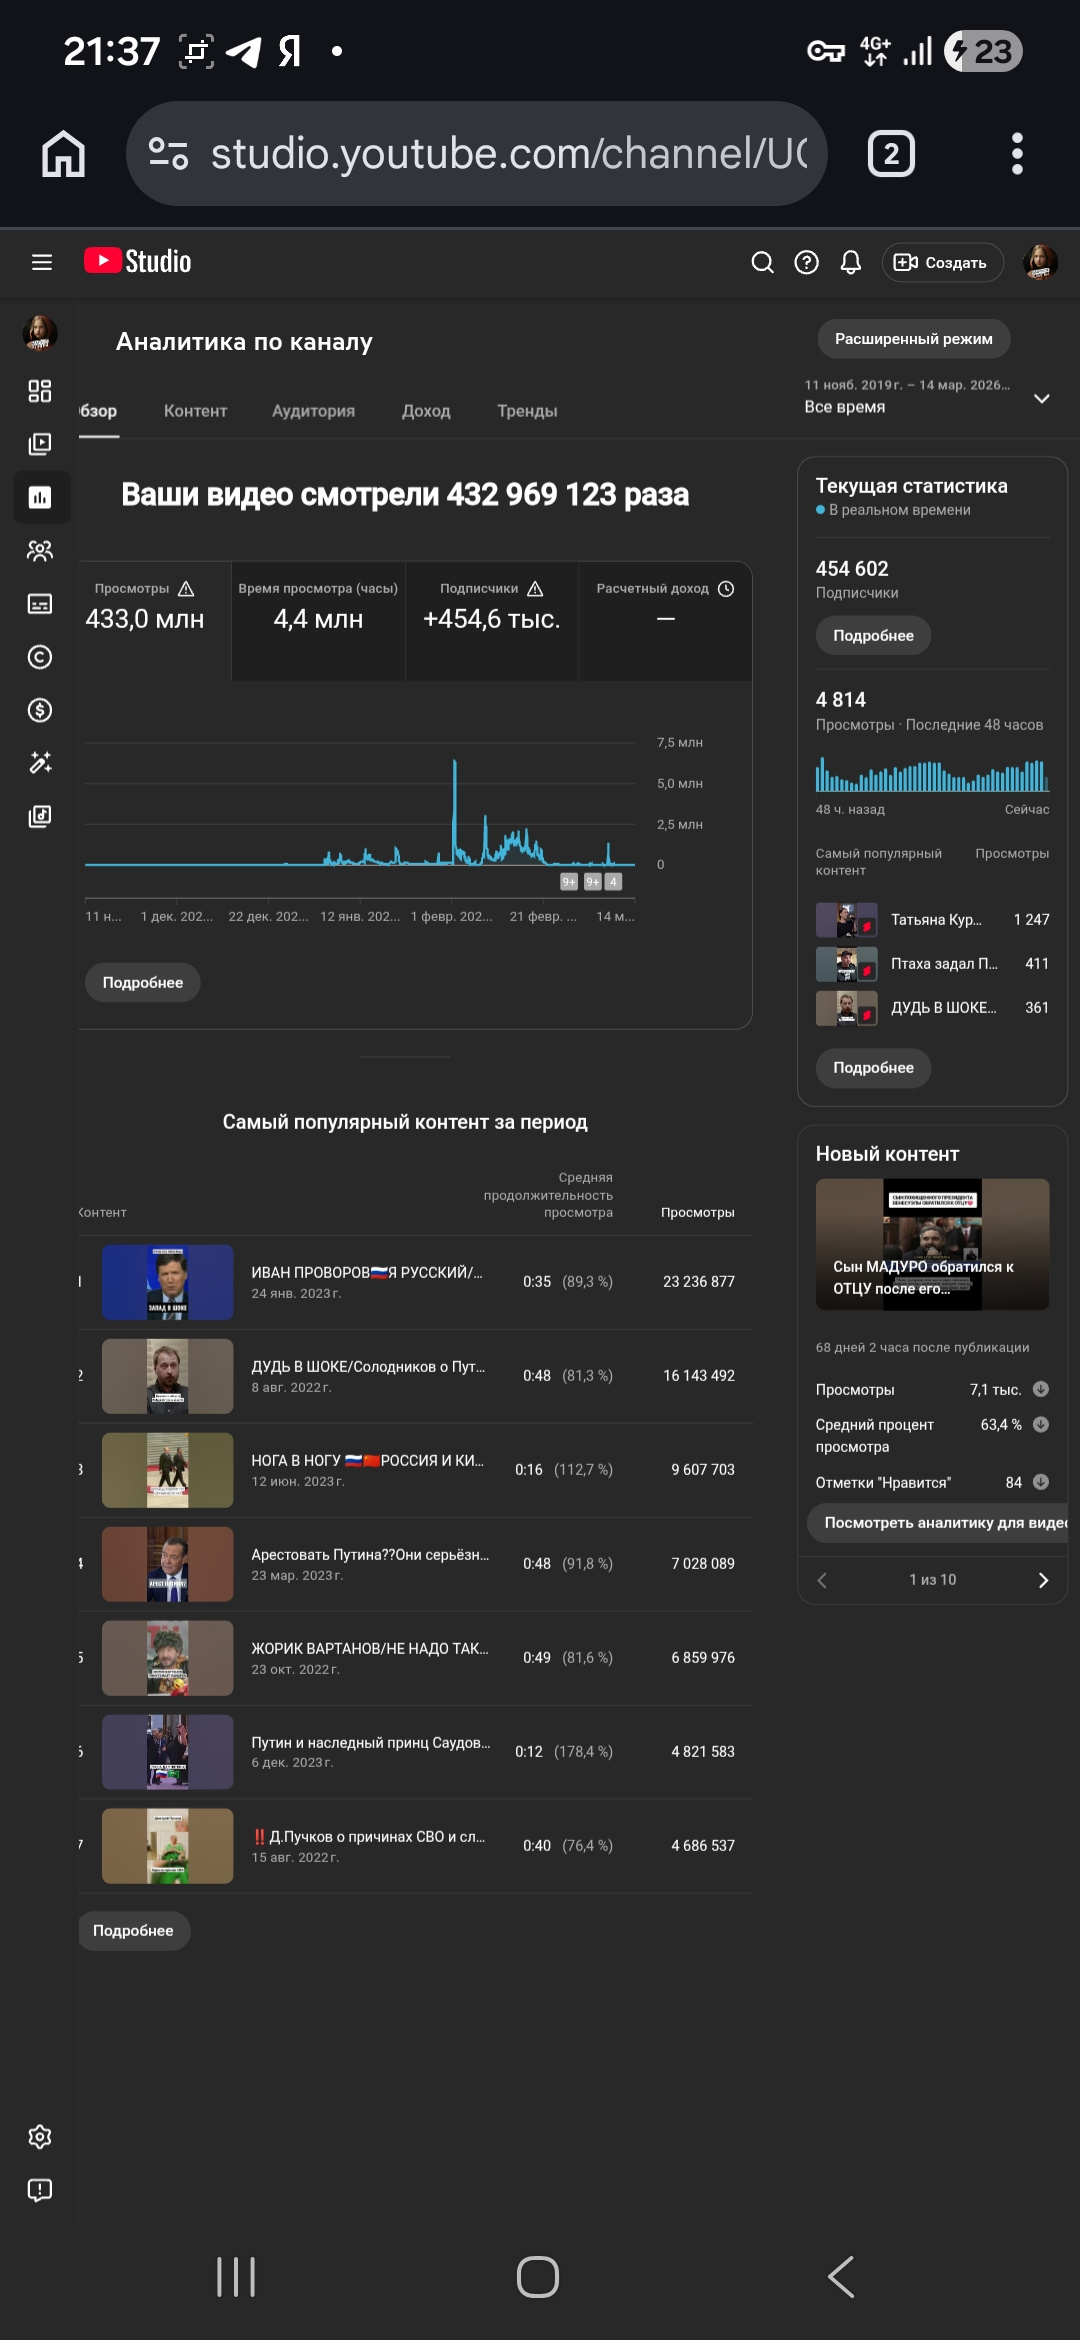Open НОГА В НОГУ video thumbnail
1080x2340 pixels.
click(x=167, y=1470)
